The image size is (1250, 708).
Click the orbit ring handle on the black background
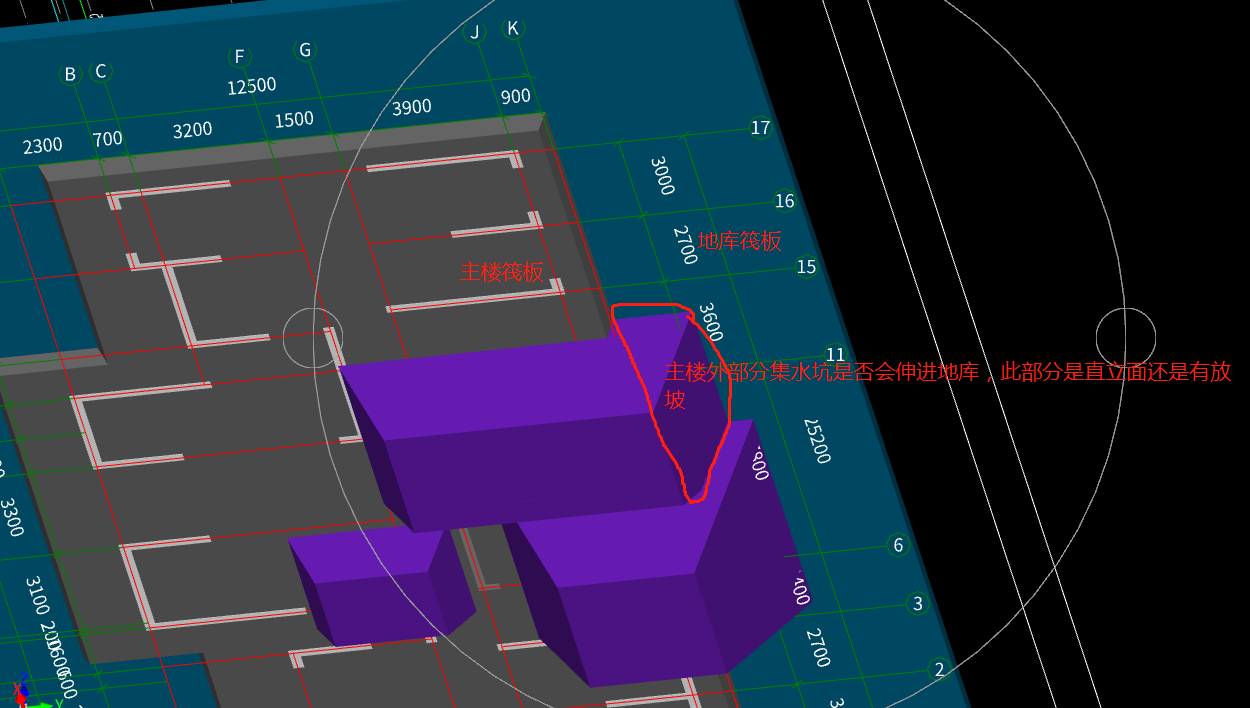click(x=1126, y=337)
